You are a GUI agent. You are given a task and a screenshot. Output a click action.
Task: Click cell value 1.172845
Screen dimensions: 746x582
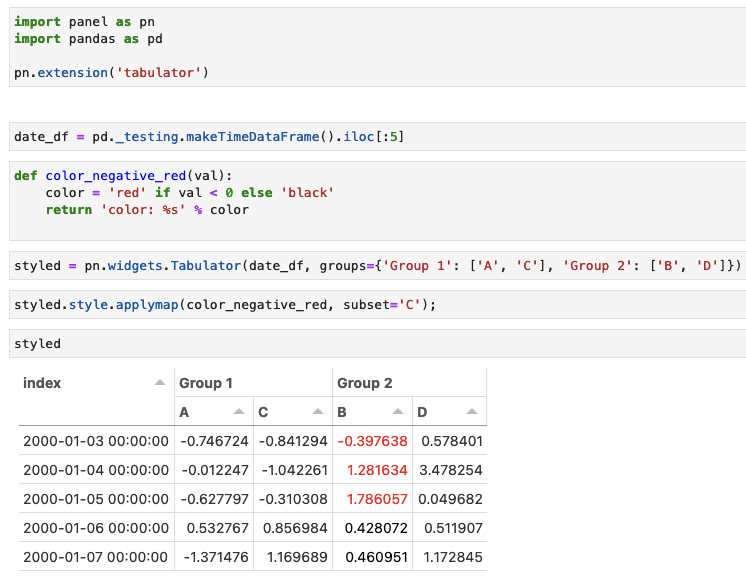(x=453, y=557)
